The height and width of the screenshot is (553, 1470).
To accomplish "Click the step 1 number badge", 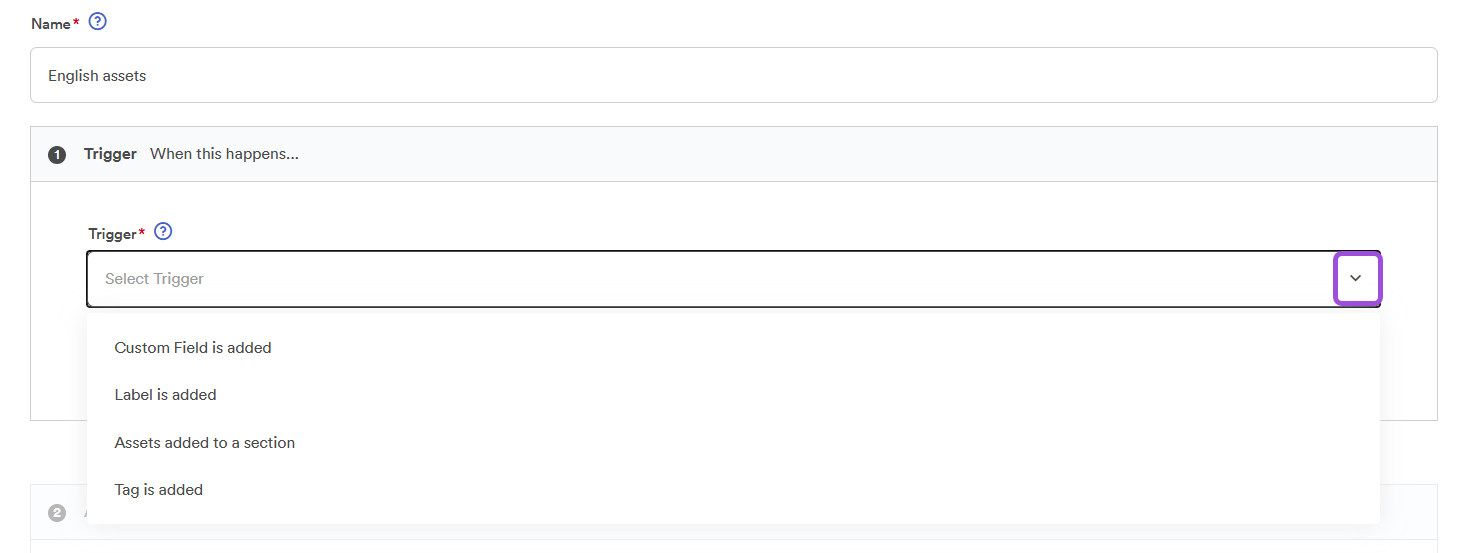I will point(57,155).
